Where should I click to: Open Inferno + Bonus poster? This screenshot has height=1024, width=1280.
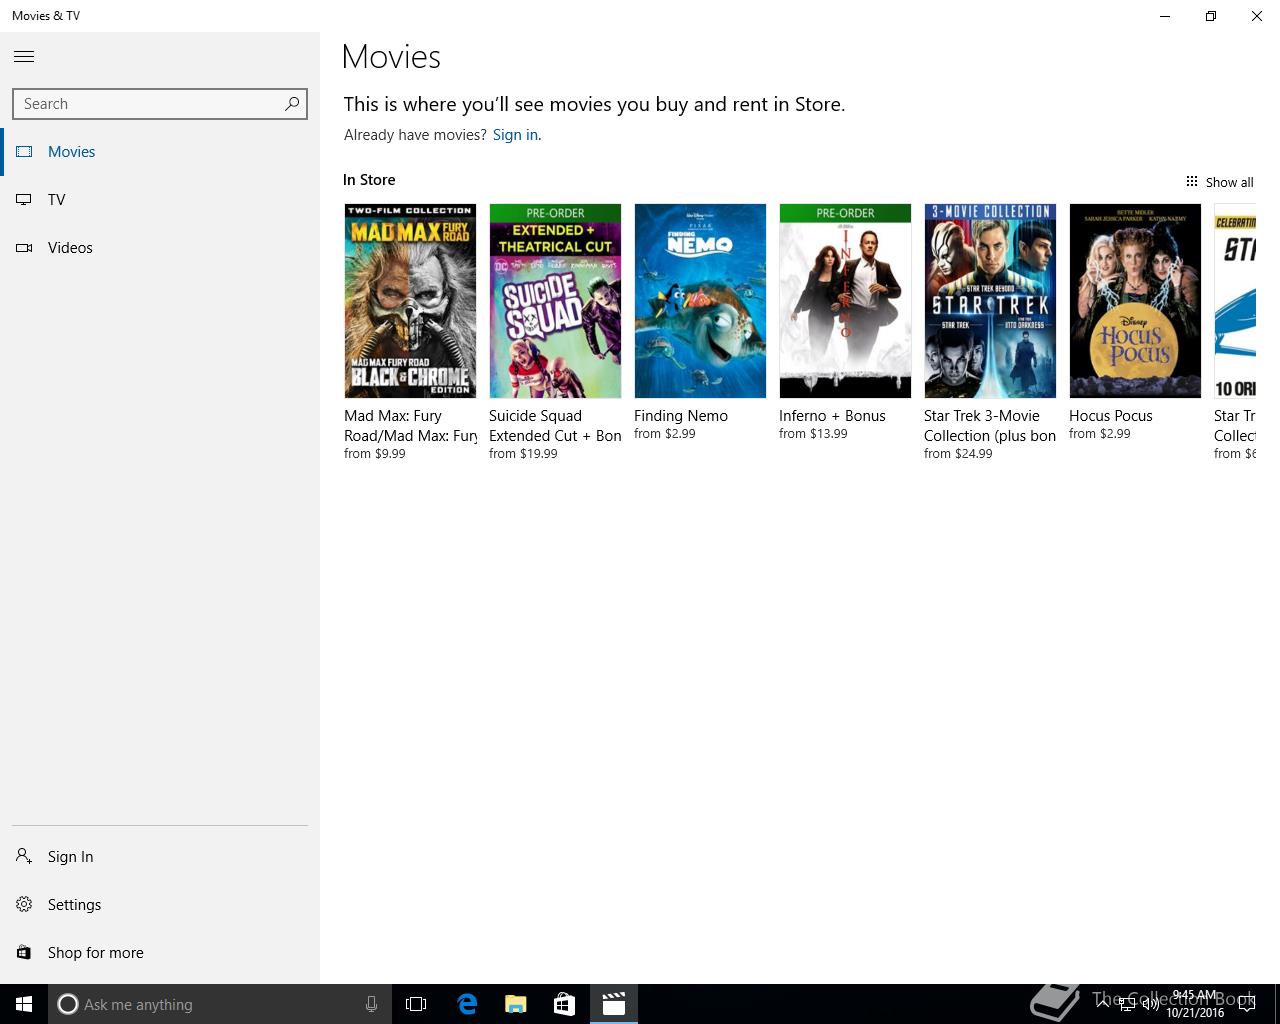pyautogui.click(x=845, y=301)
